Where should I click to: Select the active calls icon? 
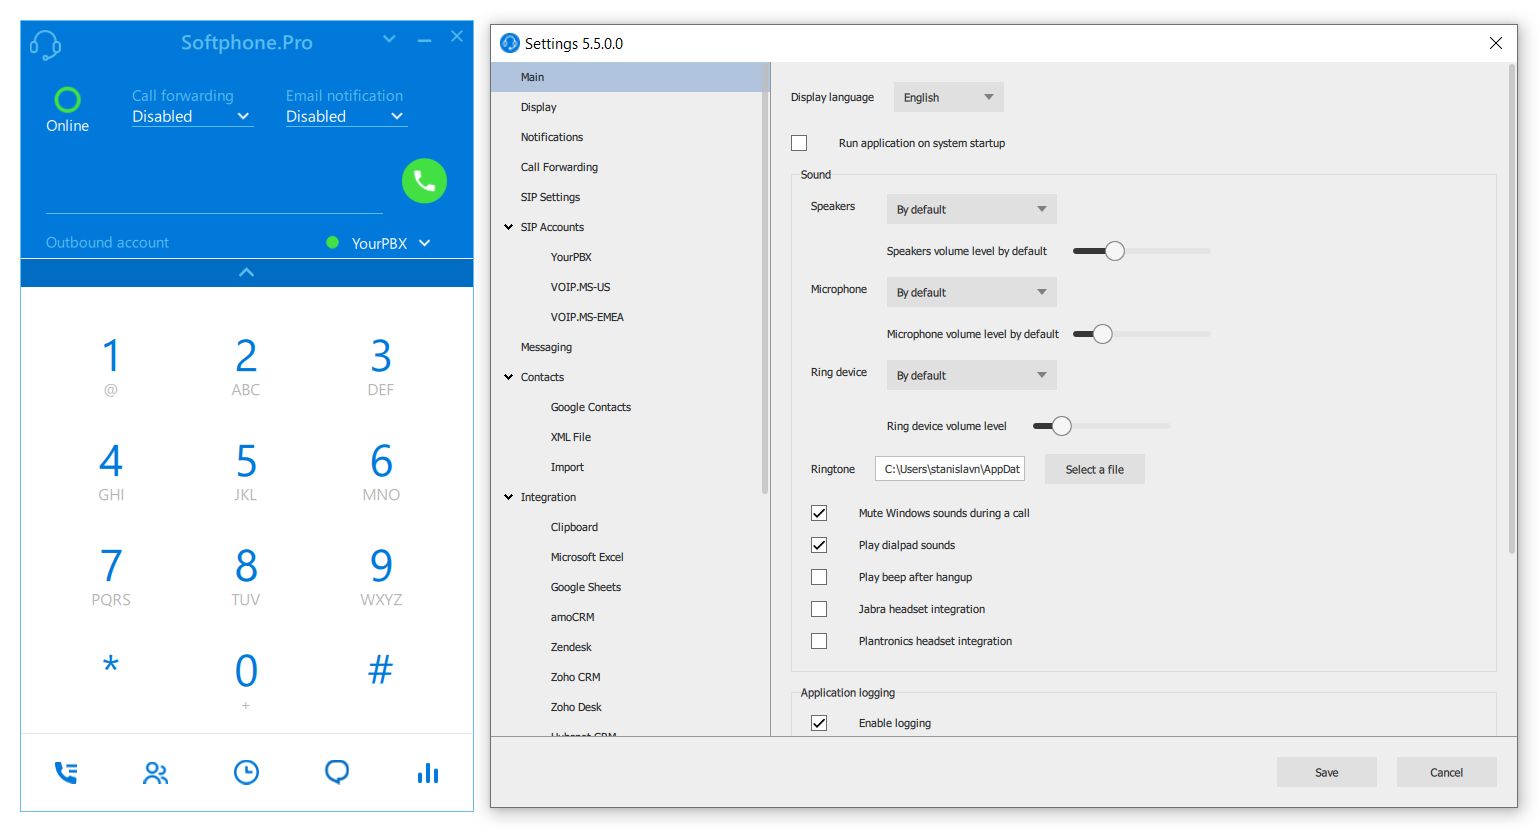click(x=65, y=771)
